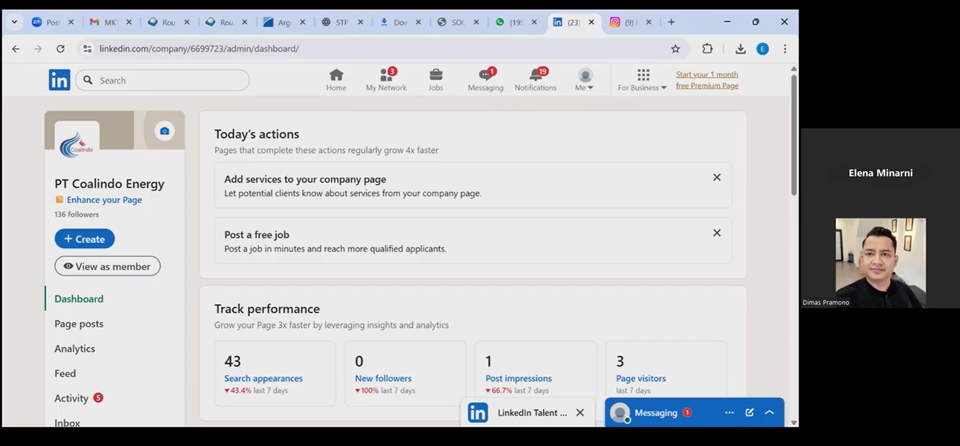The image size is (960, 446).
Task: Bookmark this page with the star icon
Action: pos(675,49)
